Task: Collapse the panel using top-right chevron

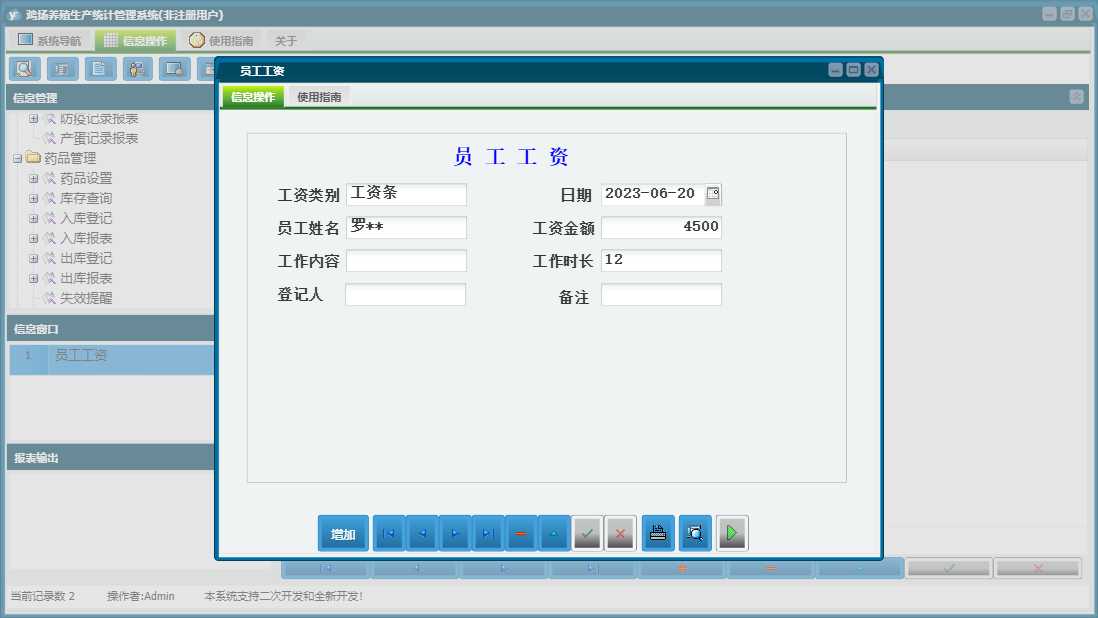Action: 1077,97
